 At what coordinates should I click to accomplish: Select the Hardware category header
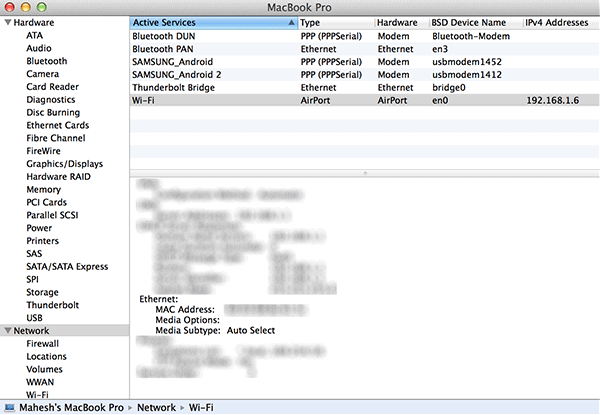click(34, 23)
